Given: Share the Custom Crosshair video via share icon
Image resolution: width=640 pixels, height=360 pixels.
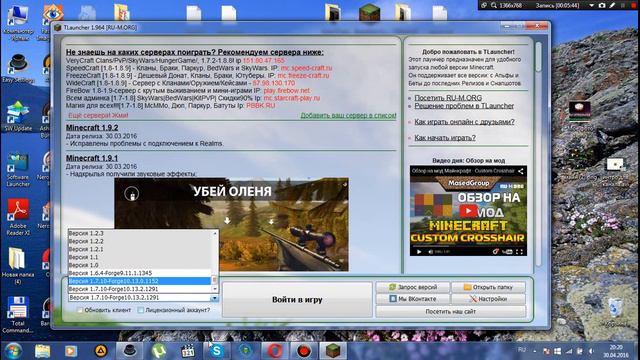Looking at the screenshot, I should pos(521,171).
